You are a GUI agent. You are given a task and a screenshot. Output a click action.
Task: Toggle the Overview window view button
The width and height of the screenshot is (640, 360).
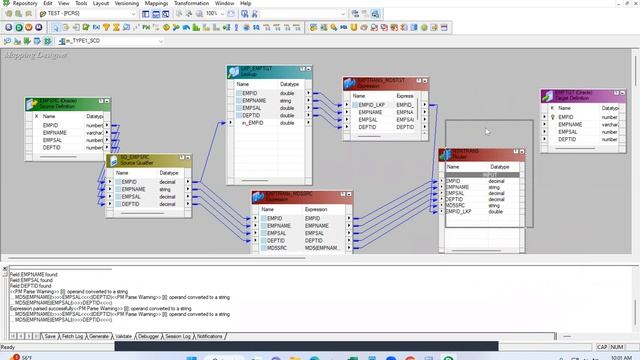[166, 13]
